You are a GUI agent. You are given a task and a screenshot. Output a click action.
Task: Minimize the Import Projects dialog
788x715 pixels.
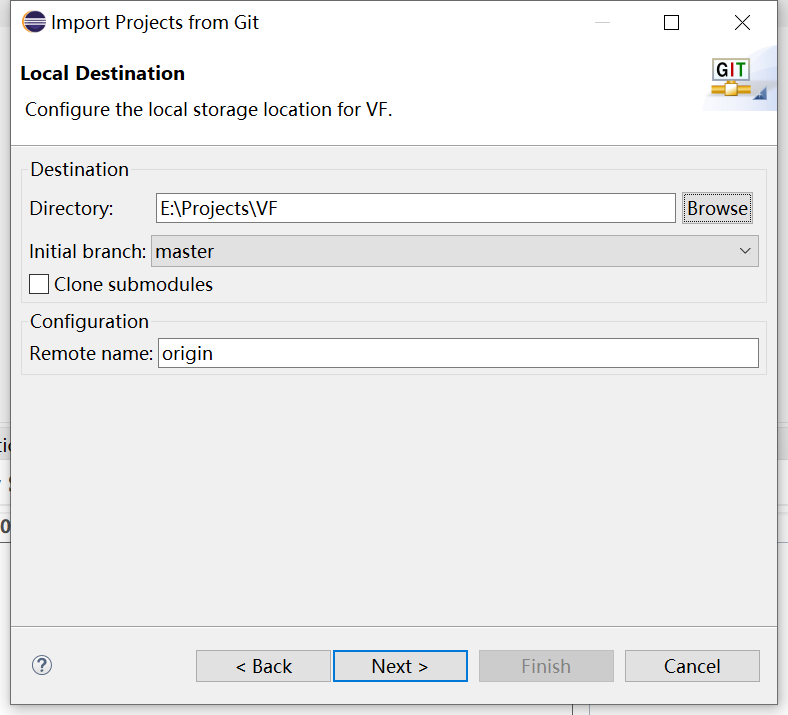point(602,22)
